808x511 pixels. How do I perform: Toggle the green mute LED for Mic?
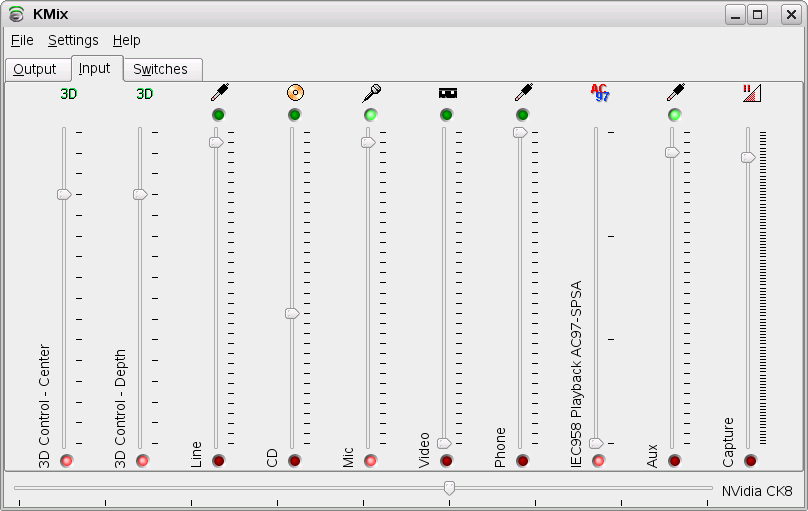coord(371,115)
